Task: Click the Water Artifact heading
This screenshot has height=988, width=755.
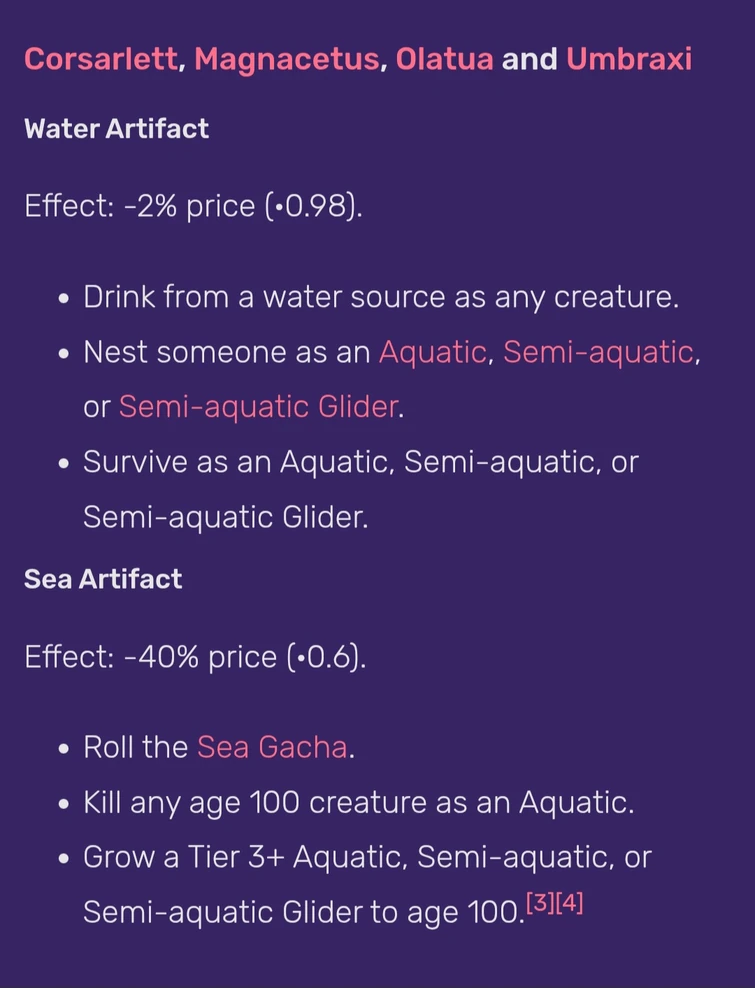Action: click(116, 129)
